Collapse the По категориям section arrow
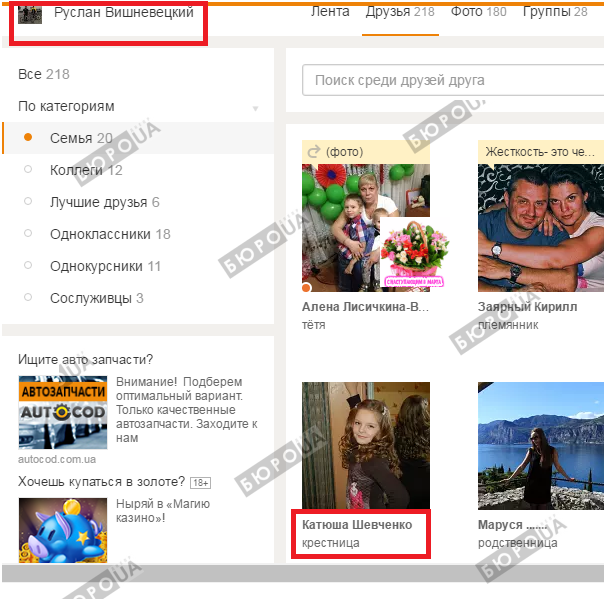 click(x=255, y=108)
